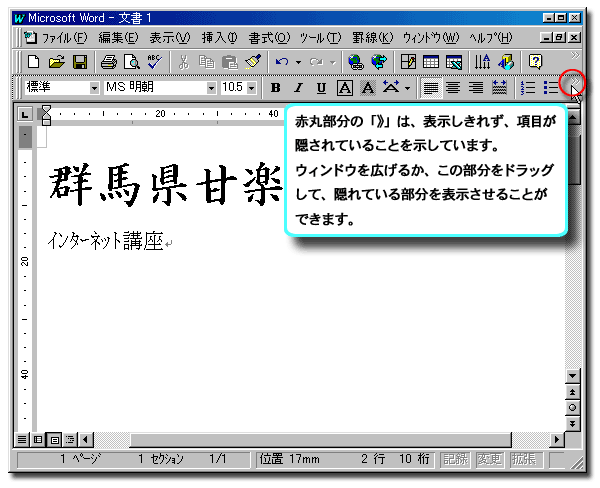Set justified text alignment
The image size is (600, 488).
(431, 88)
